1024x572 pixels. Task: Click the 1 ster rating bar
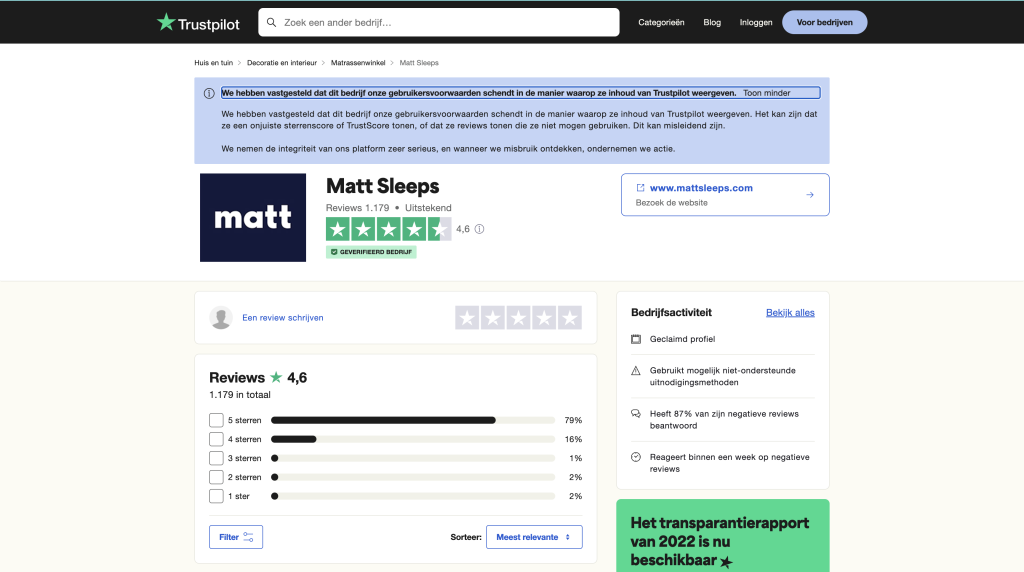[x=413, y=496]
